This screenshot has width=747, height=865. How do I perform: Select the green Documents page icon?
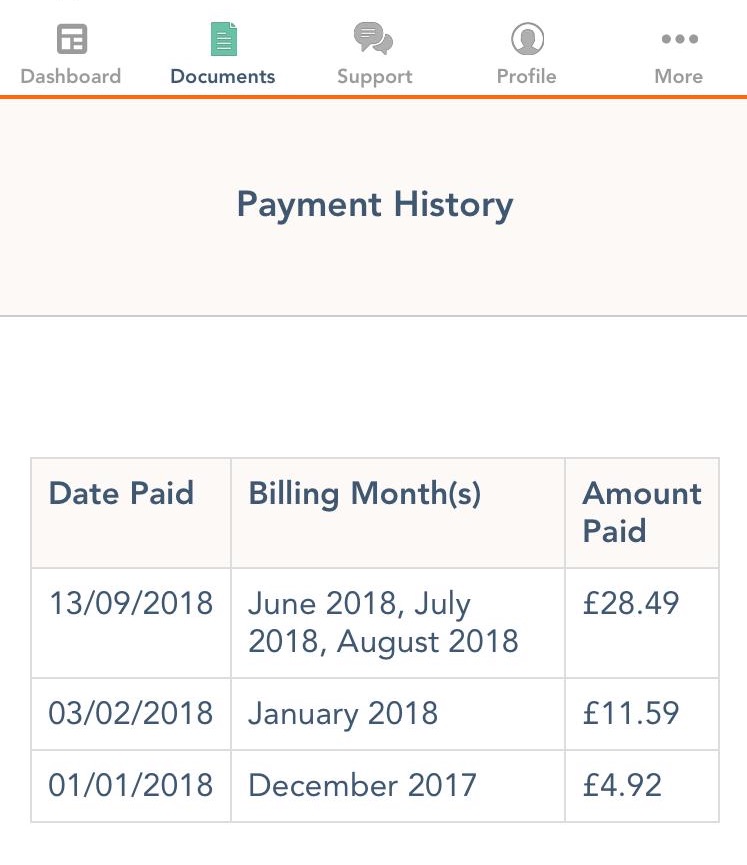click(x=224, y=39)
